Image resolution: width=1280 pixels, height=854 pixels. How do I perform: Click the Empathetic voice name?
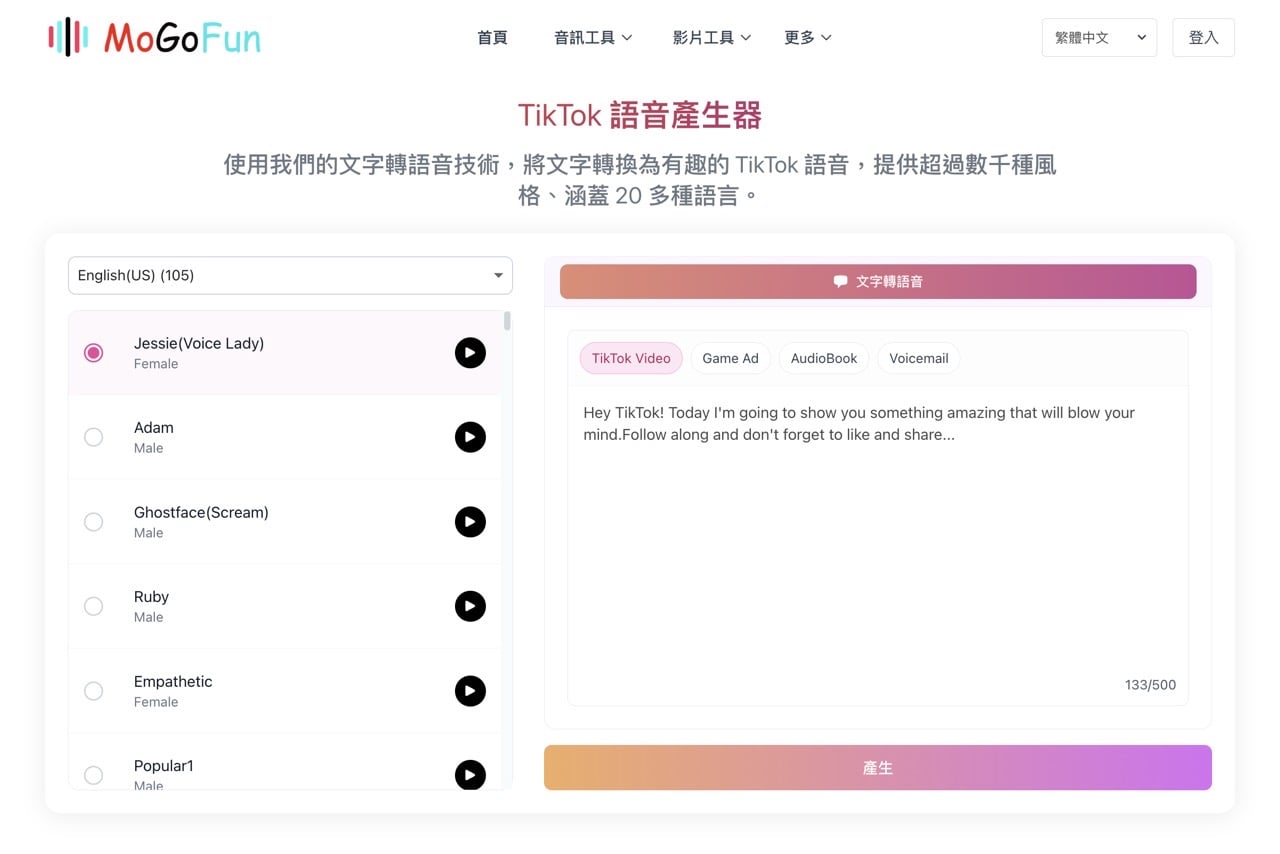point(173,681)
